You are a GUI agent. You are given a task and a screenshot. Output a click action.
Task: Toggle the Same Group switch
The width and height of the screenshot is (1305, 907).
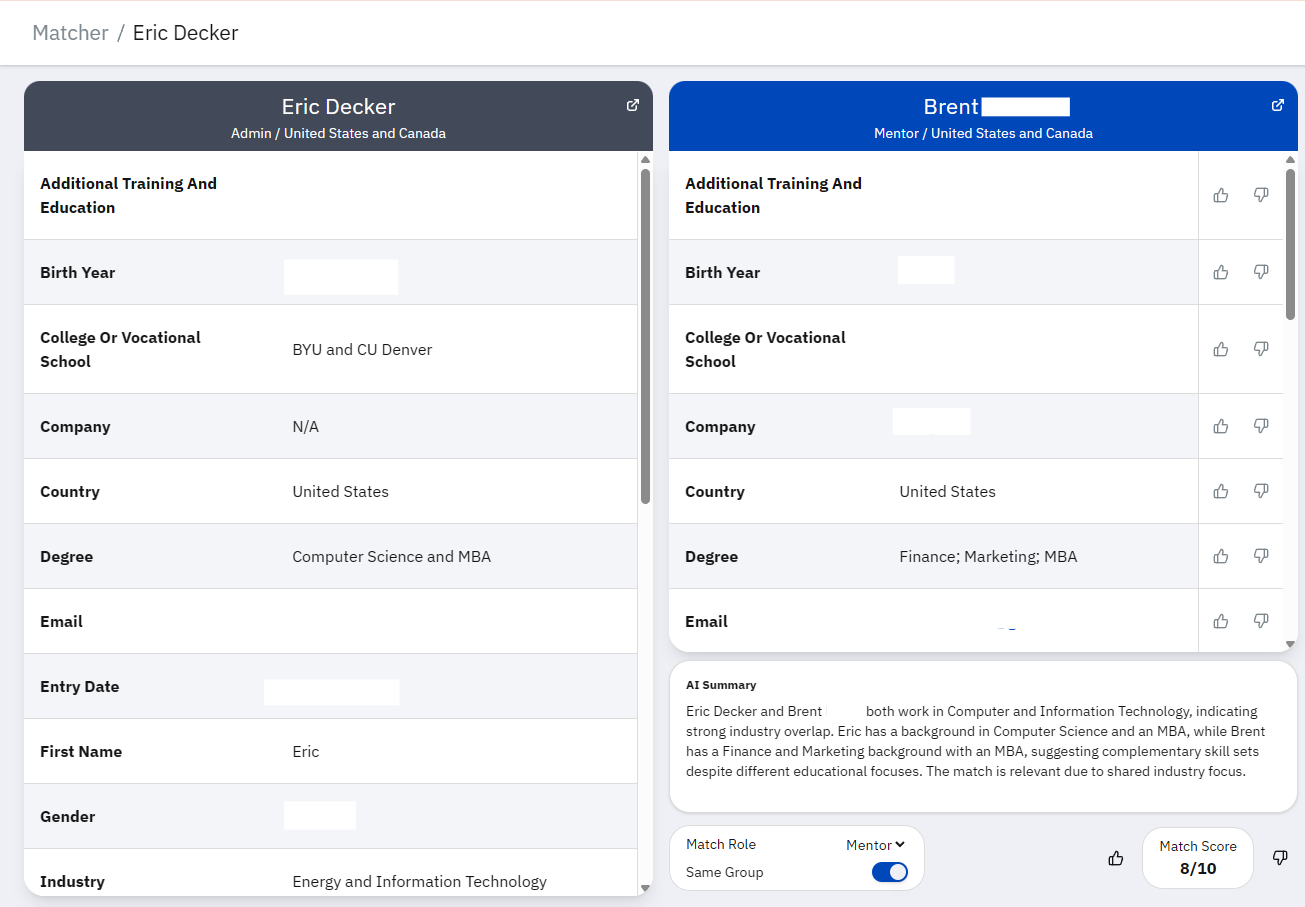pyautogui.click(x=889, y=872)
